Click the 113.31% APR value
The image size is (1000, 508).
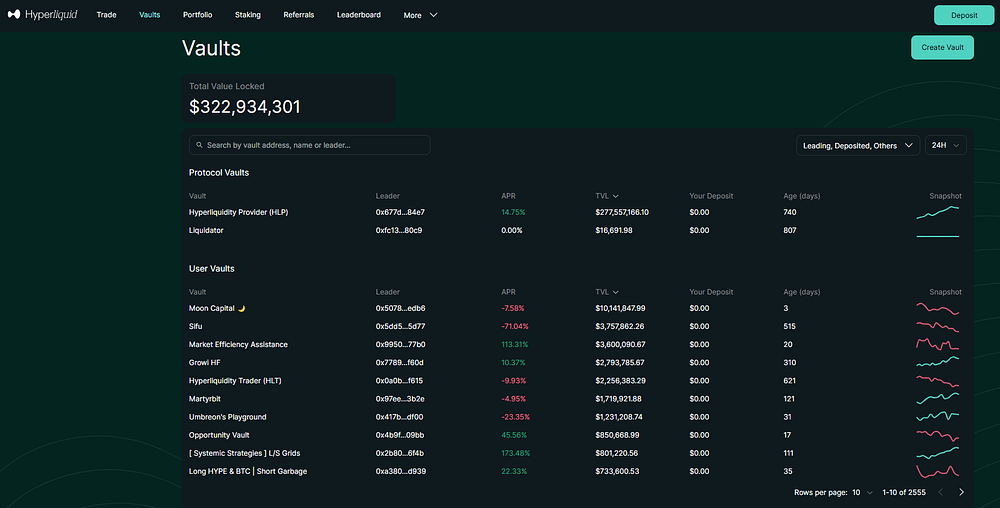click(515, 344)
